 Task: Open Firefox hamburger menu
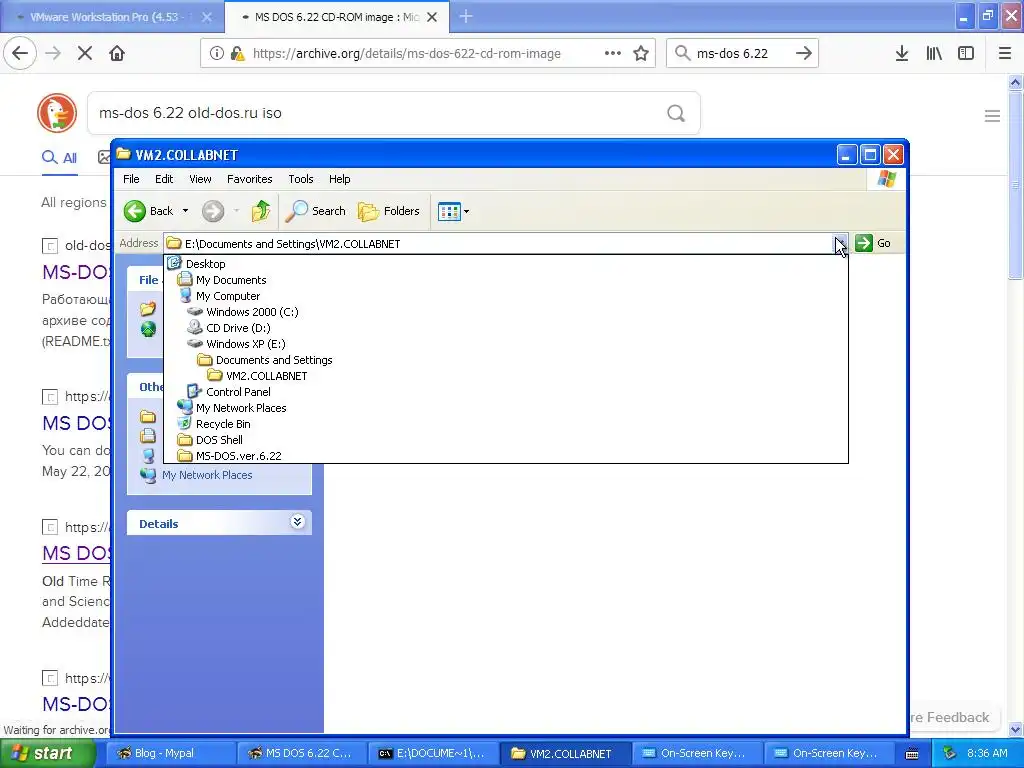1005,54
